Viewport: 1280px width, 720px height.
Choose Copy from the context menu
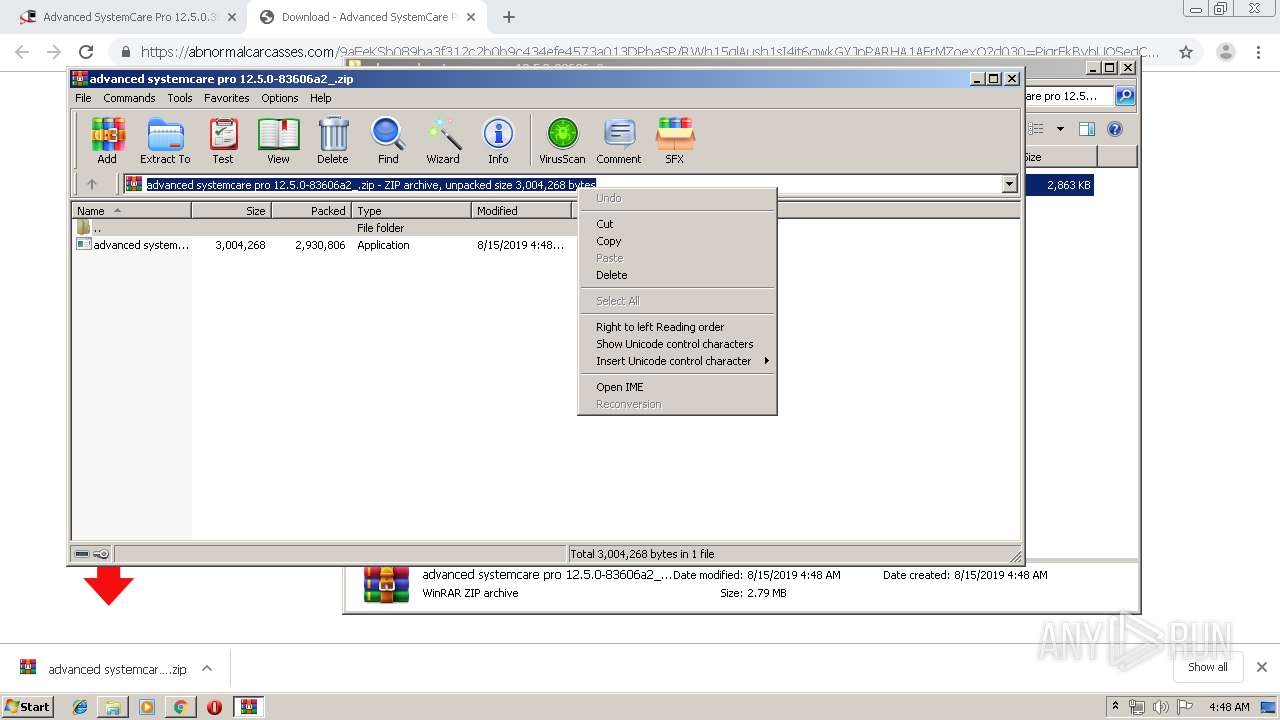click(678, 241)
